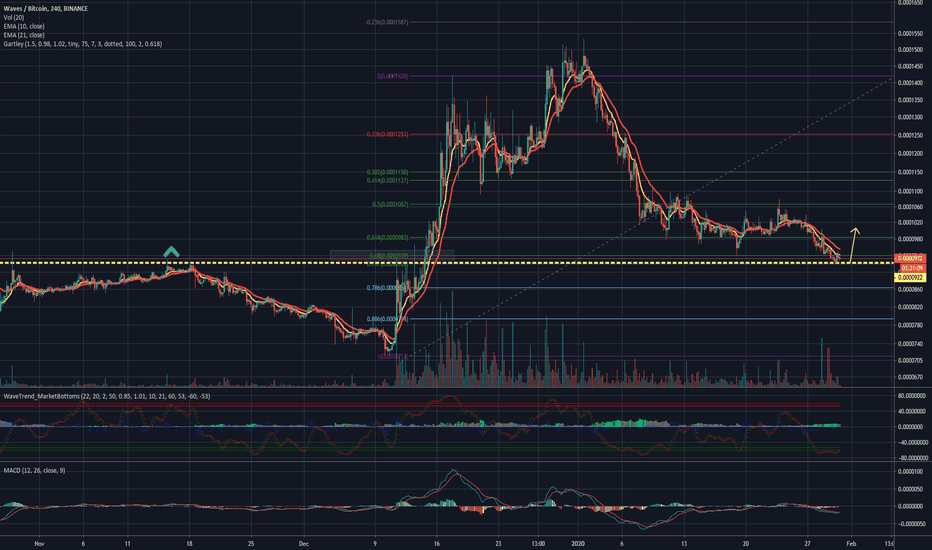
Task: Click the 23 date label on the time axis
Action: pyautogui.click(x=498, y=543)
